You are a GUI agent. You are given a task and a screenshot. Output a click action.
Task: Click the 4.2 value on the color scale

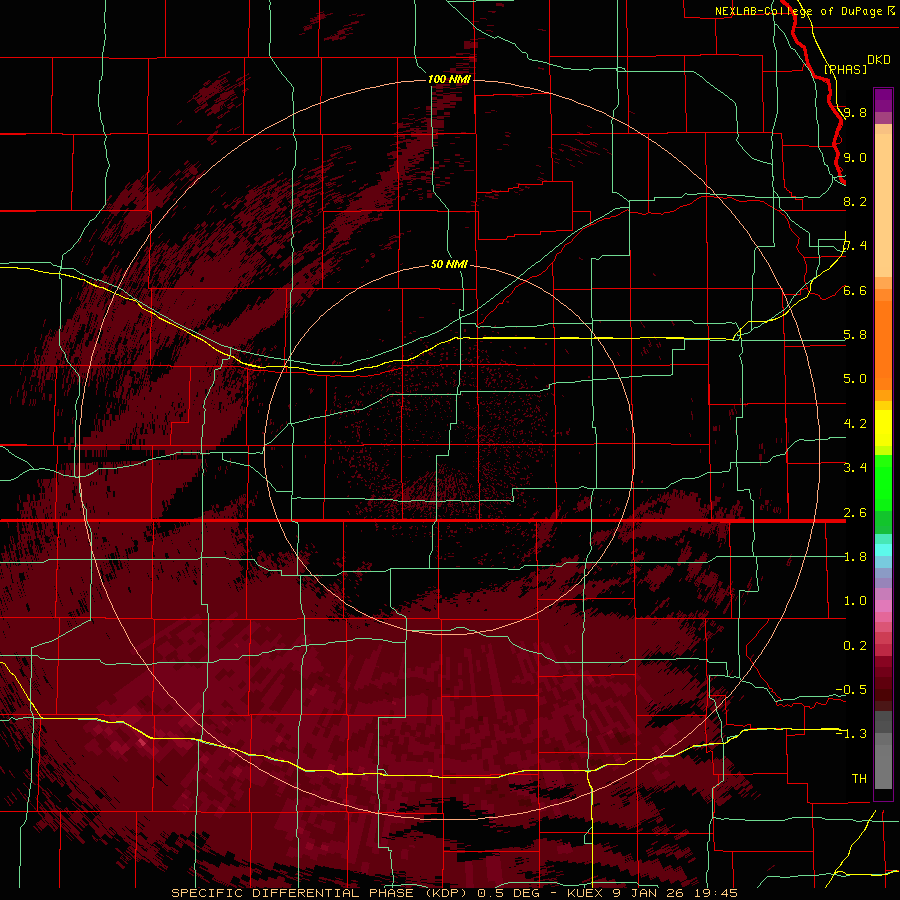[x=855, y=424]
